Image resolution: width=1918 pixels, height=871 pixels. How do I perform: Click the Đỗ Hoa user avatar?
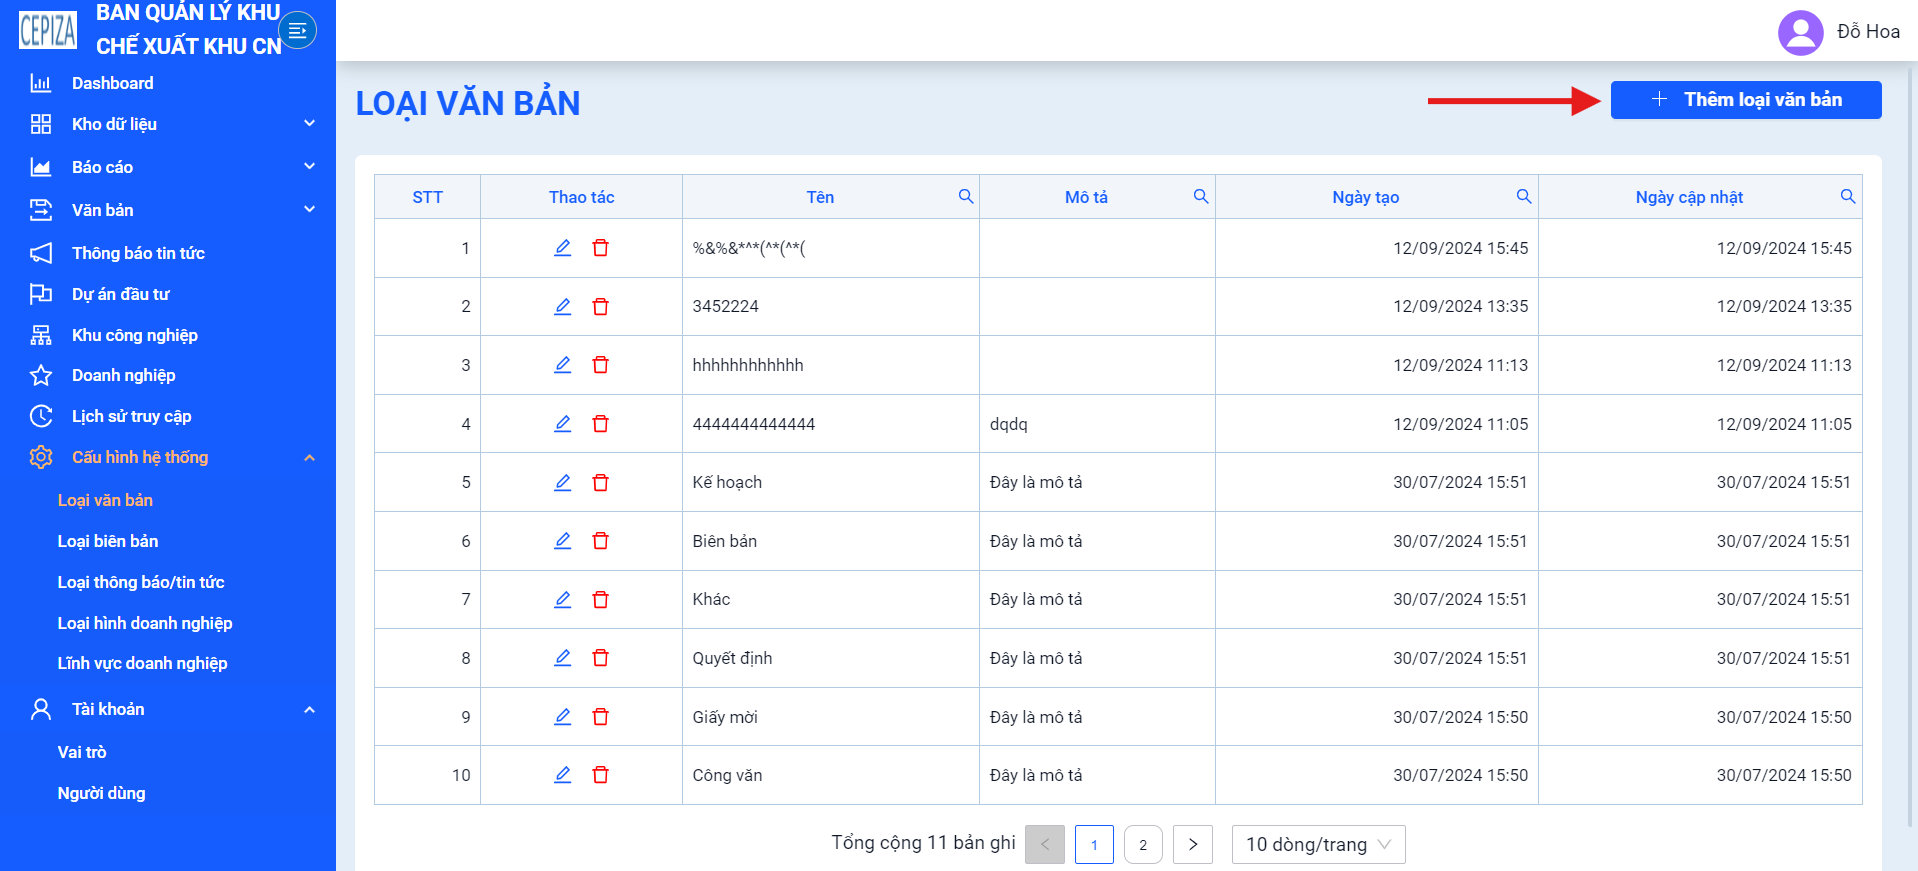tap(1801, 32)
